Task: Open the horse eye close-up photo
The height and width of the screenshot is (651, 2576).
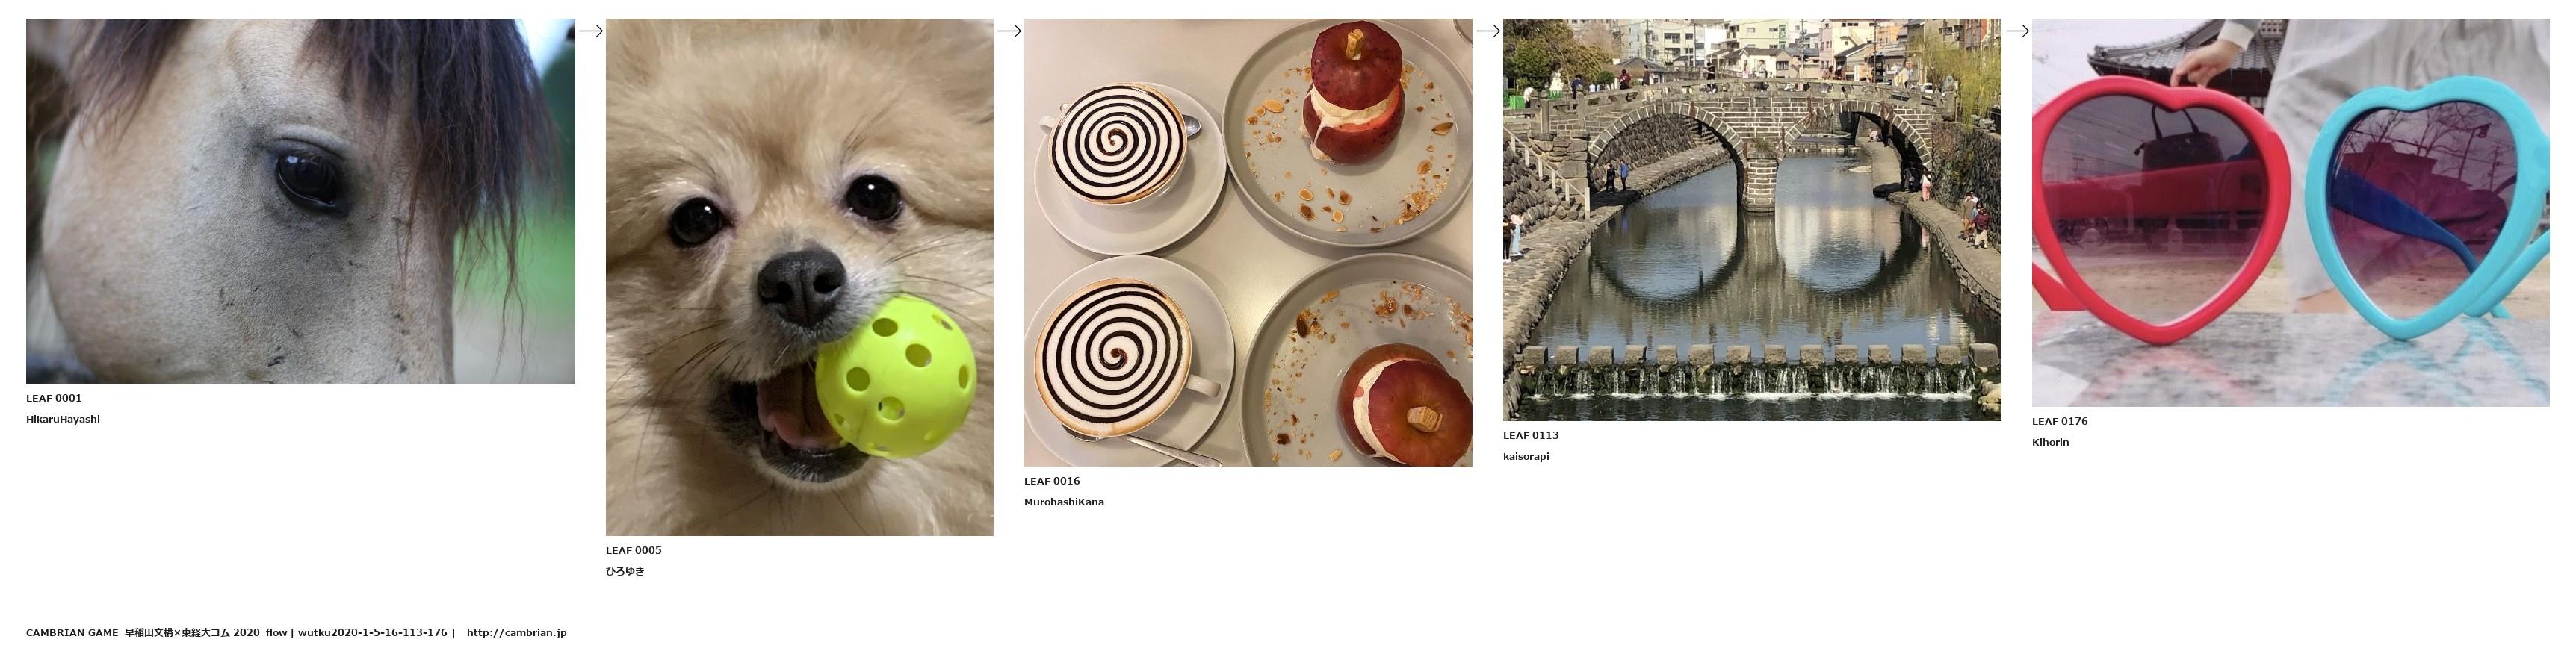Action: click(x=300, y=201)
